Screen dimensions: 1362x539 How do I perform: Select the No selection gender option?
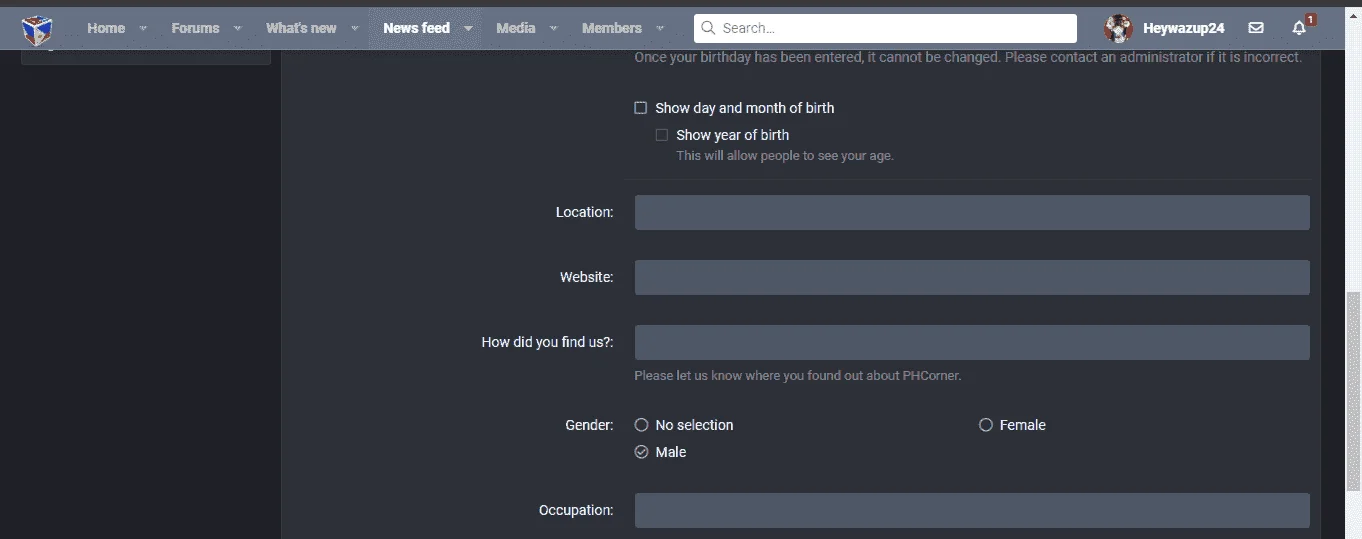point(642,425)
